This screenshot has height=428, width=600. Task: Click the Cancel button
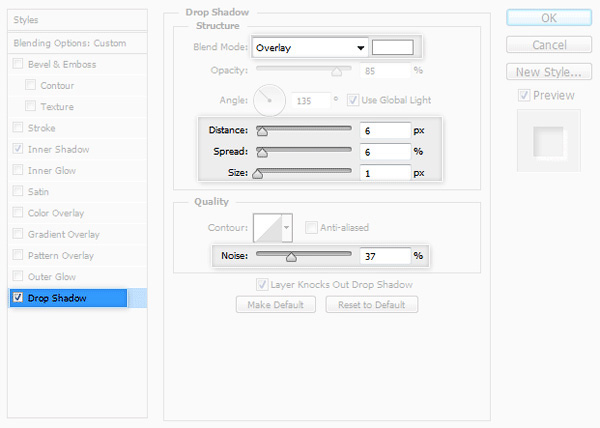click(x=549, y=45)
